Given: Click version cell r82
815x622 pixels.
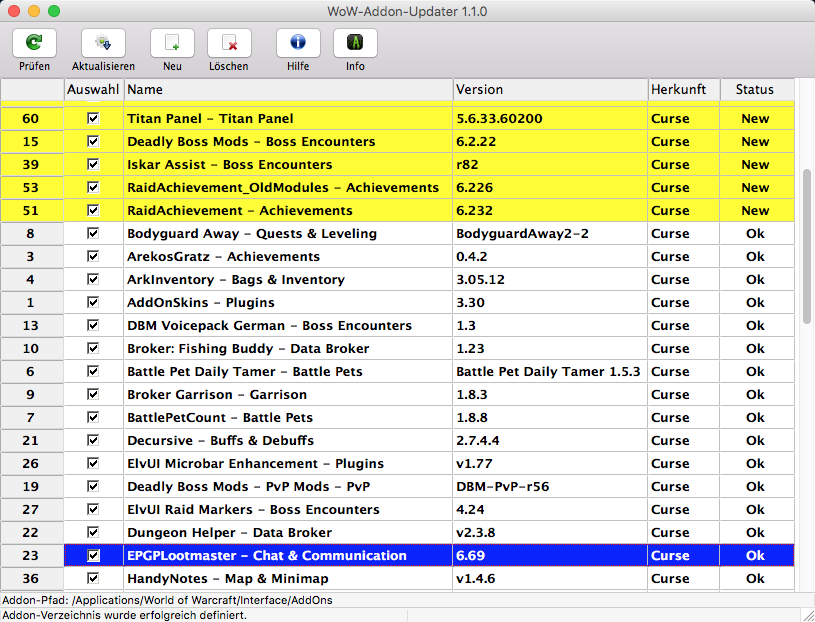Looking at the screenshot, I should 550,164.
